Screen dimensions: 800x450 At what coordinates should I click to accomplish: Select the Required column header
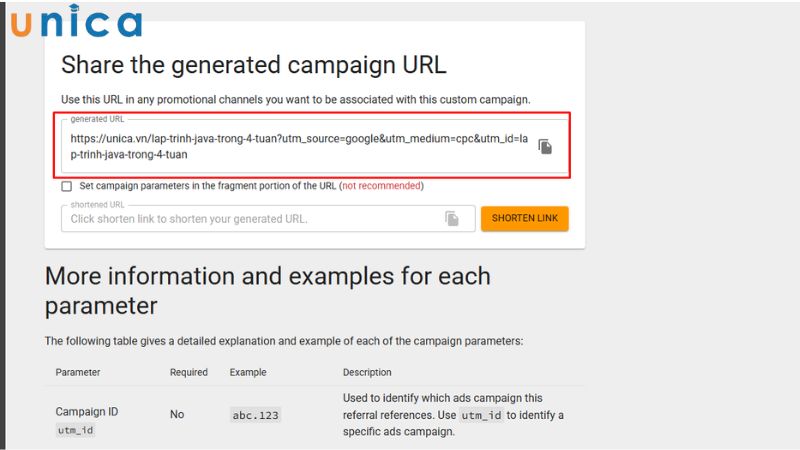(189, 372)
